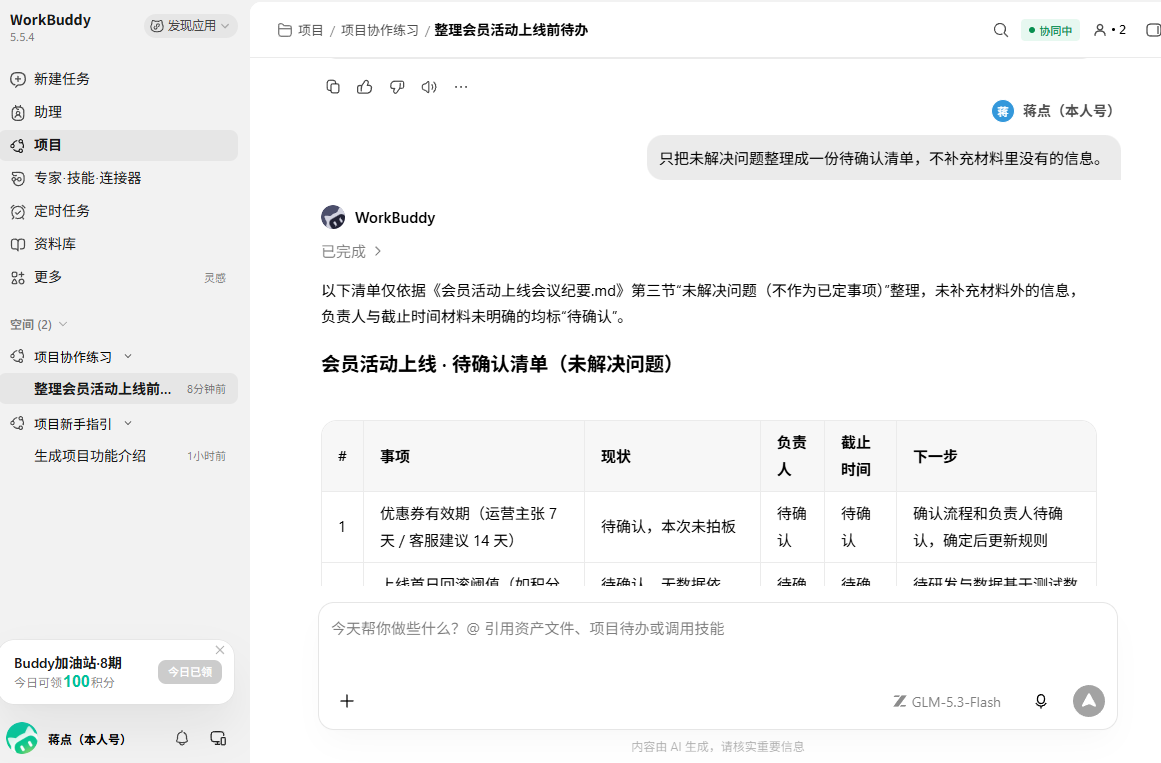The image size is (1161, 763).
Task: Click the folder icon in the breadcrumb
Action: coord(284,30)
